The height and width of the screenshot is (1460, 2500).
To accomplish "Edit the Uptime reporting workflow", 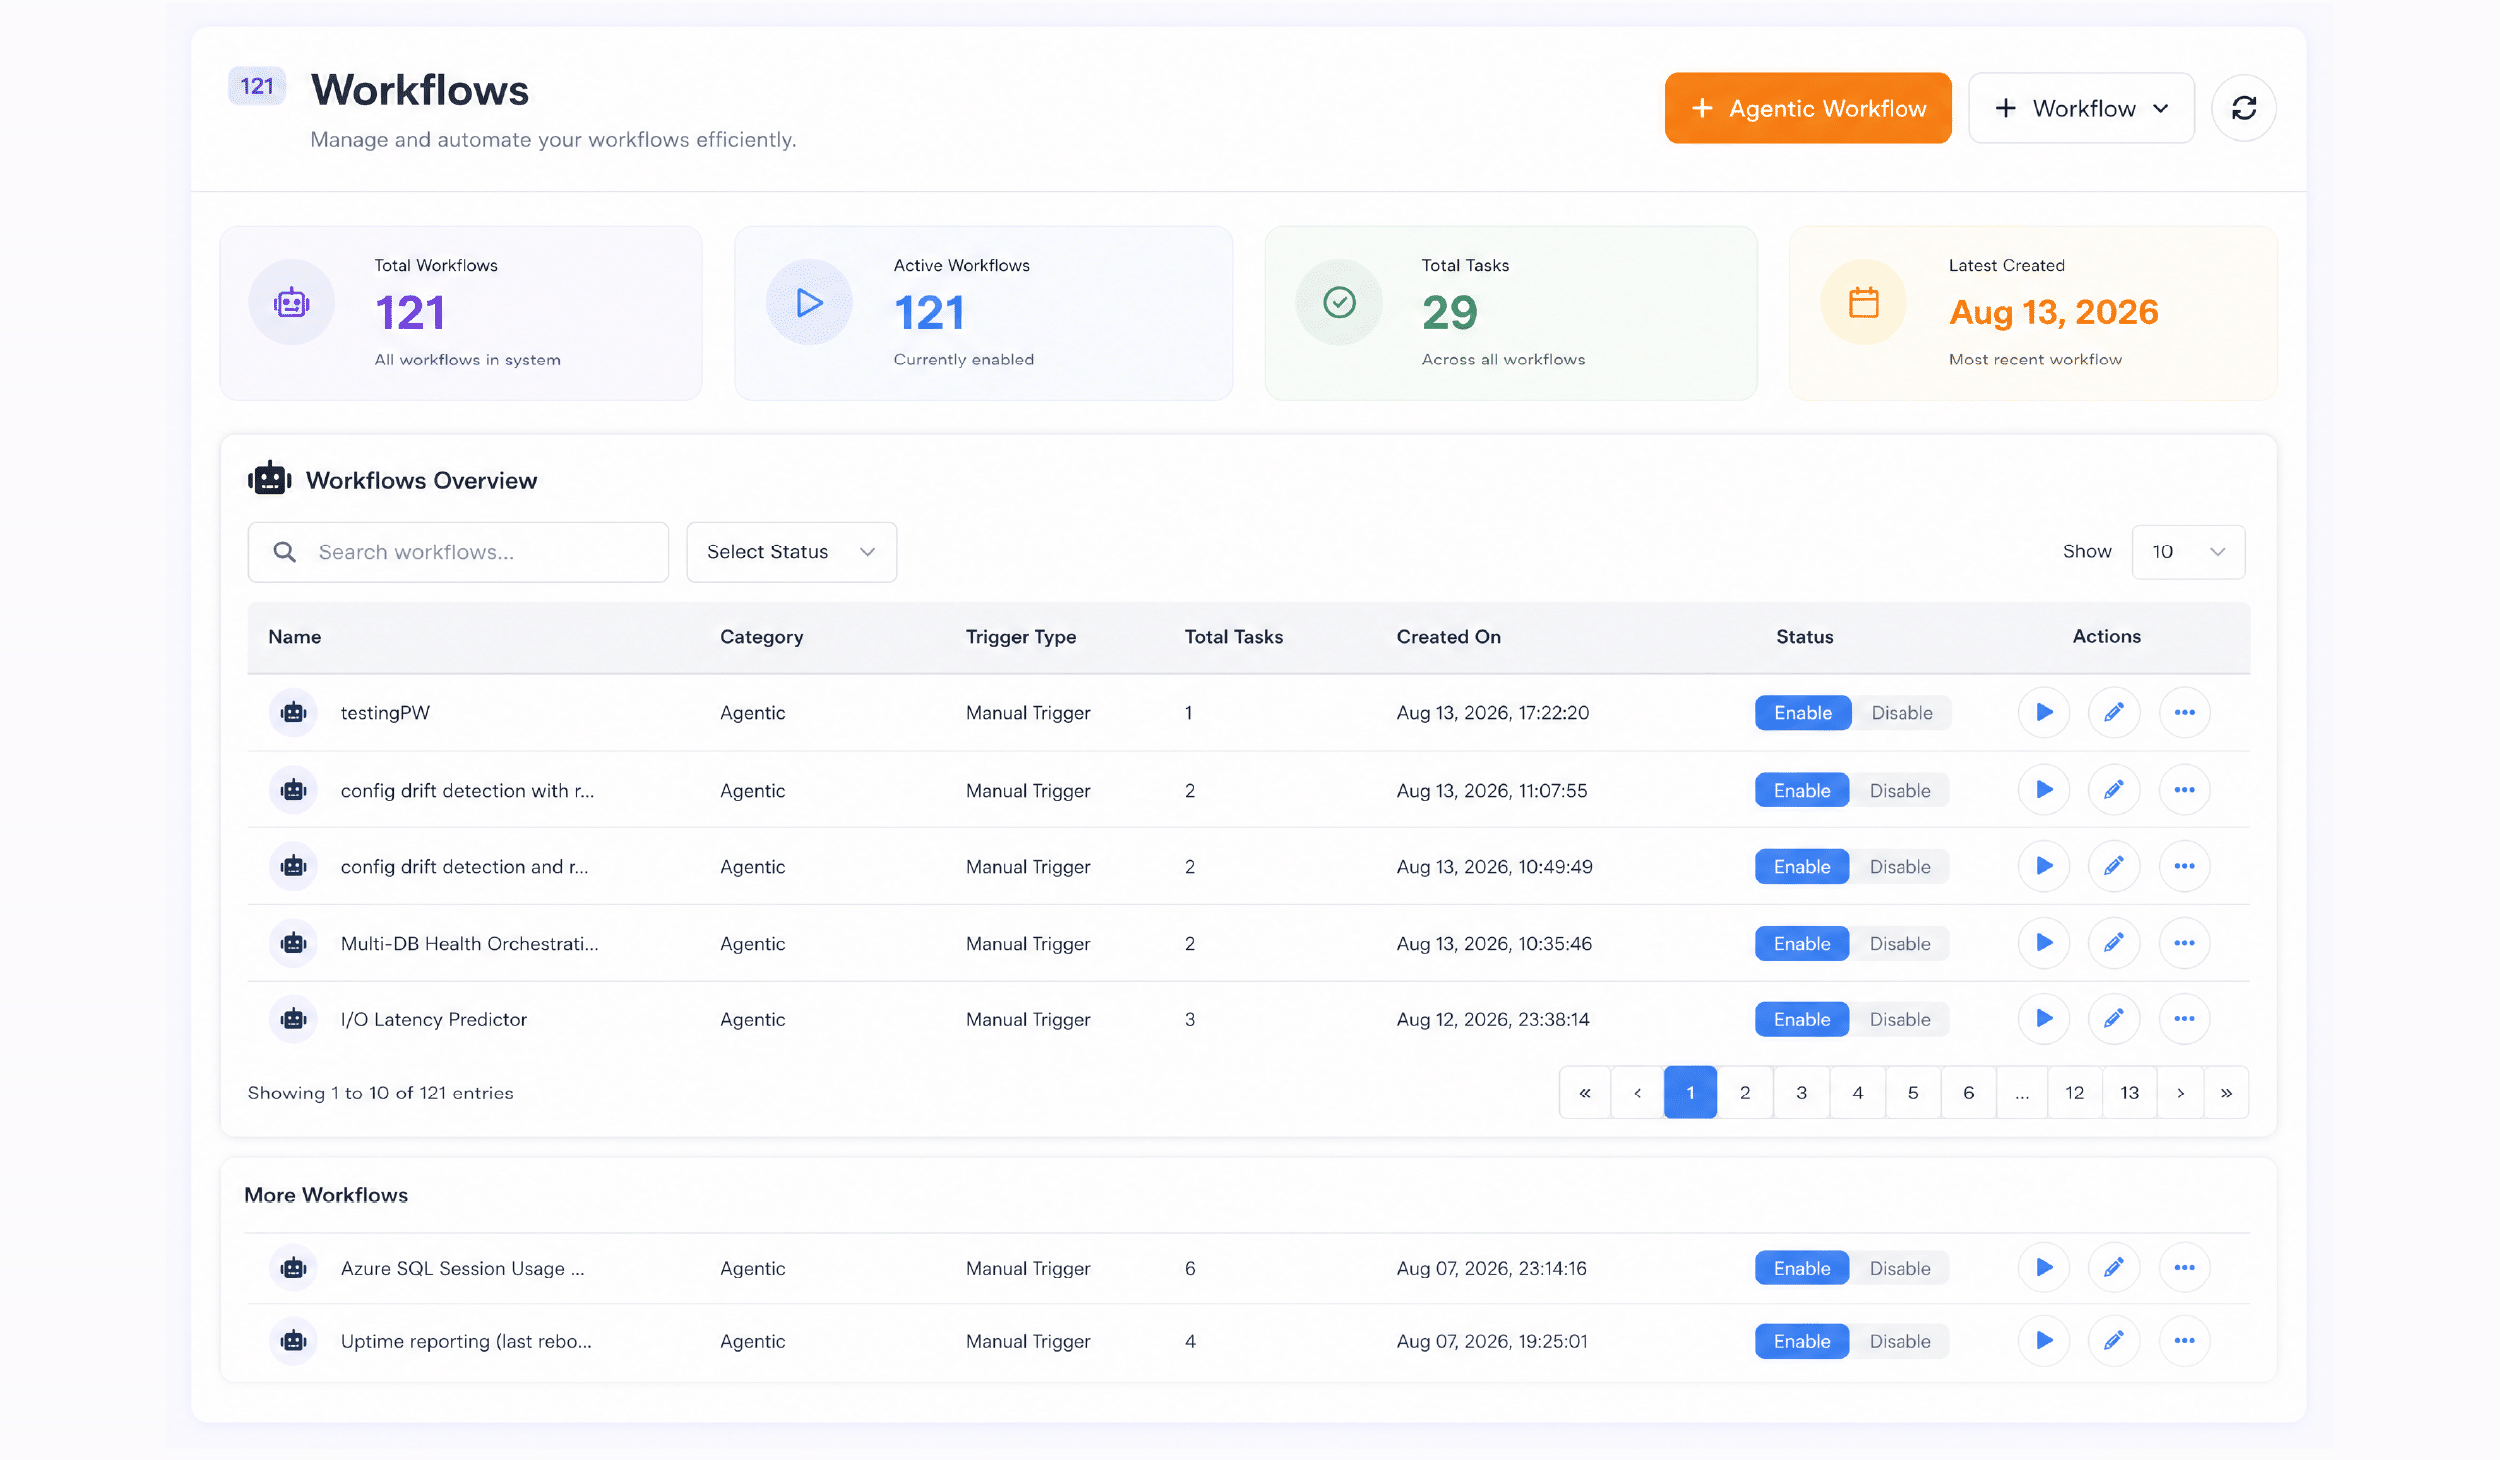I will [x=2114, y=1341].
